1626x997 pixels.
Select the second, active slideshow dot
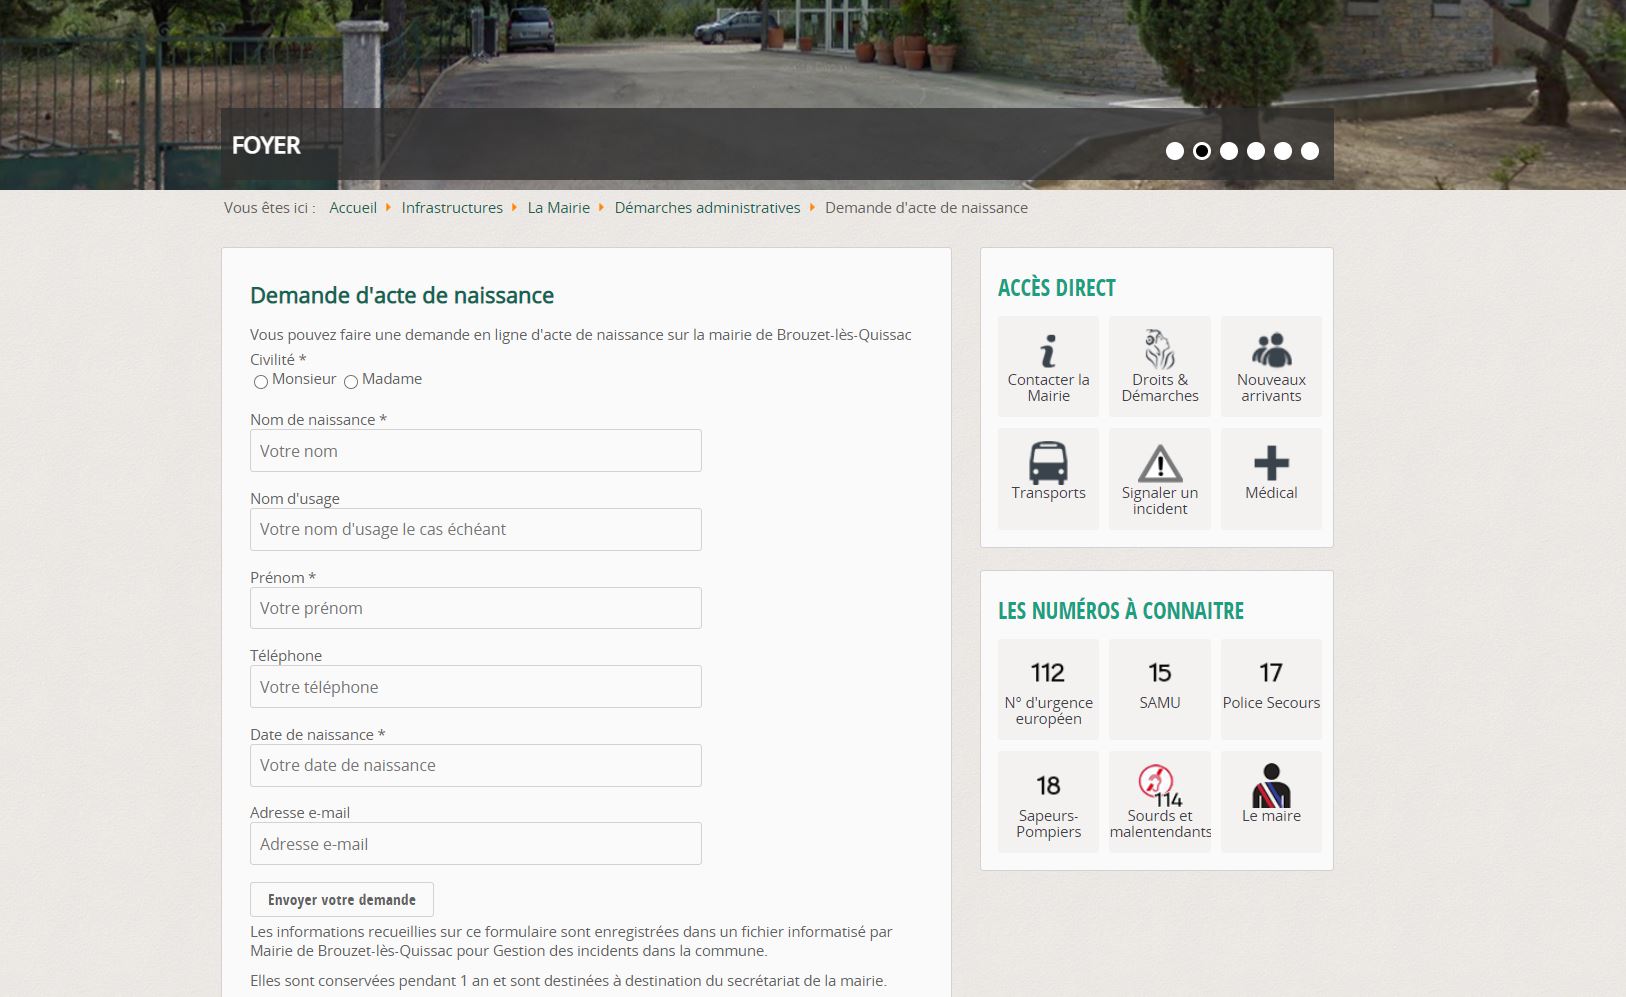pyautogui.click(x=1202, y=151)
